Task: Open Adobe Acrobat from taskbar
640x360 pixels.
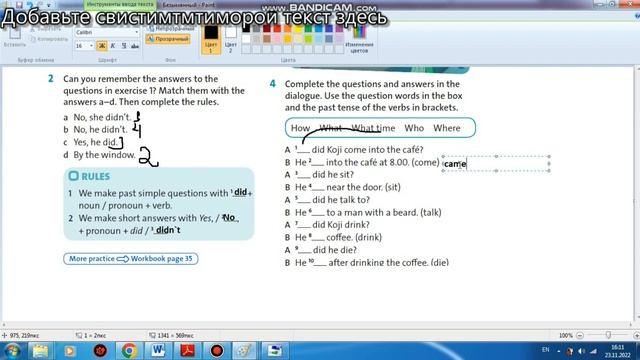Action: (x=187, y=351)
